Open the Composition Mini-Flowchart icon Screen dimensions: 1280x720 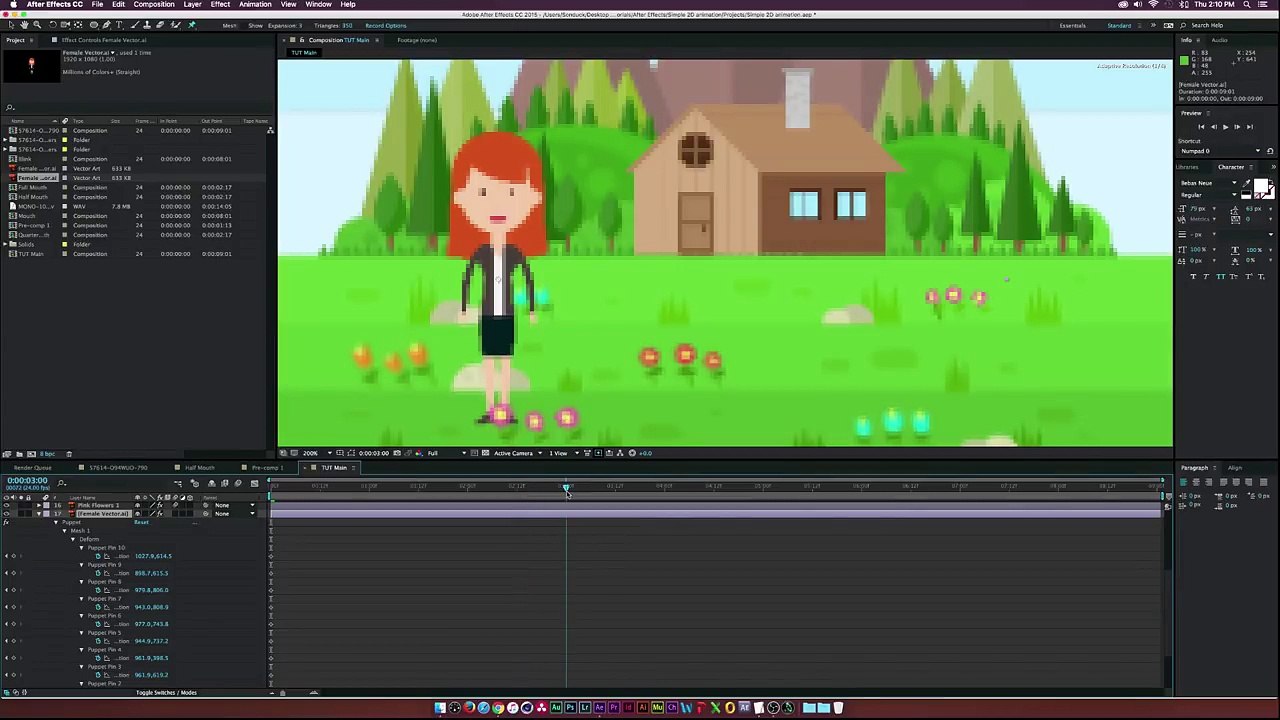(x=178, y=484)
